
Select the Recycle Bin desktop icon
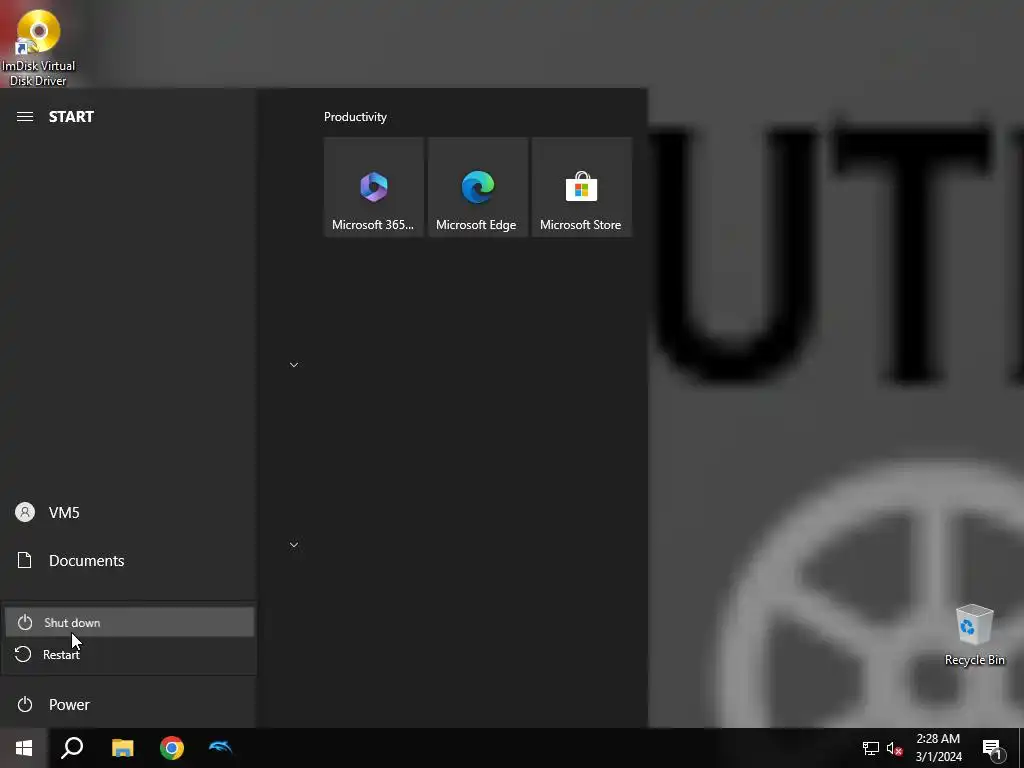[974, 635]
